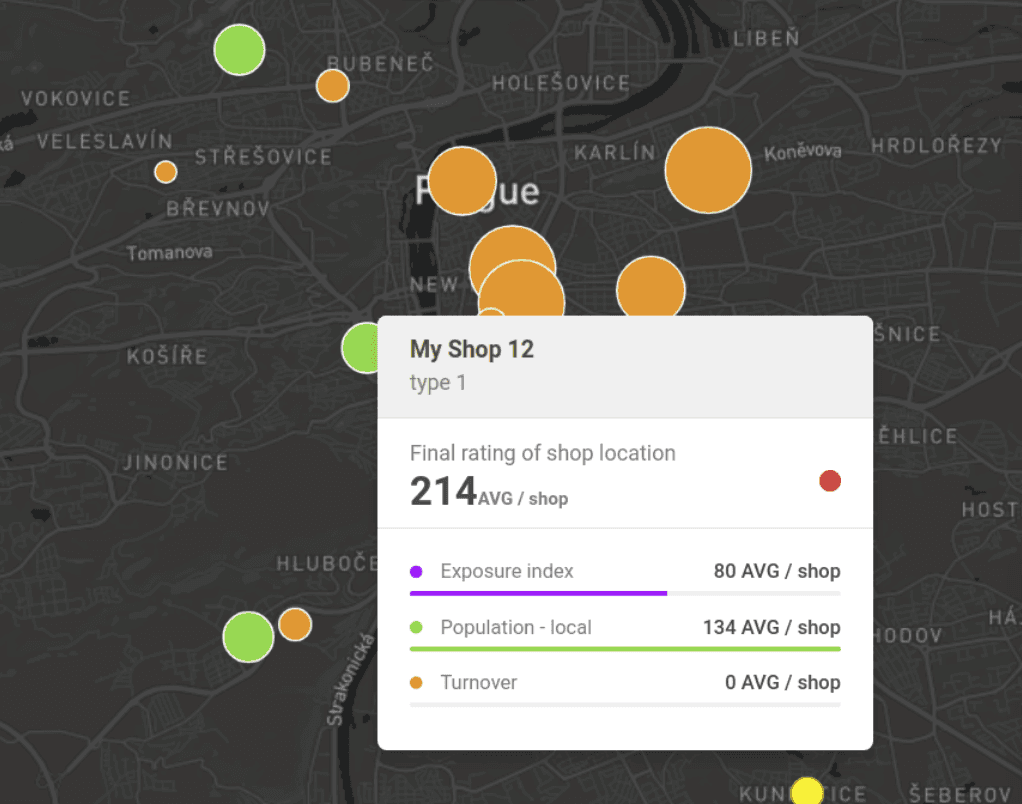Click the Strakonická road label
This screenshot has width=1022, height=804.
coord(351,680)
